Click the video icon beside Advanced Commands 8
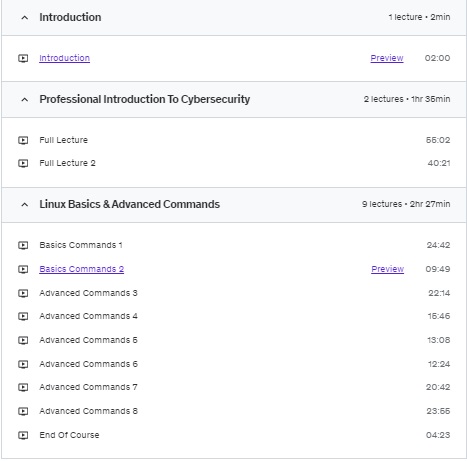This screenshot has width=467, height=461. point(23,411)
